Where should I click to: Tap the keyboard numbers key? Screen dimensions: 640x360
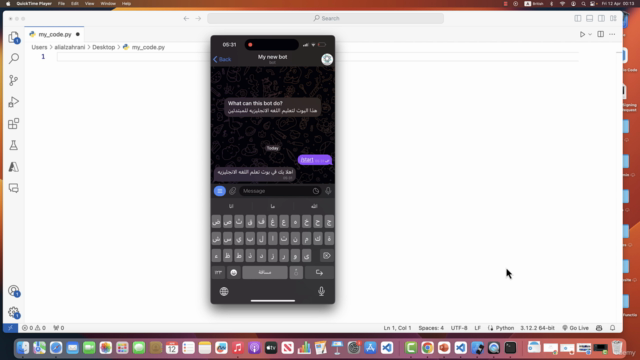pyautogui.click(x=218, y=273)
